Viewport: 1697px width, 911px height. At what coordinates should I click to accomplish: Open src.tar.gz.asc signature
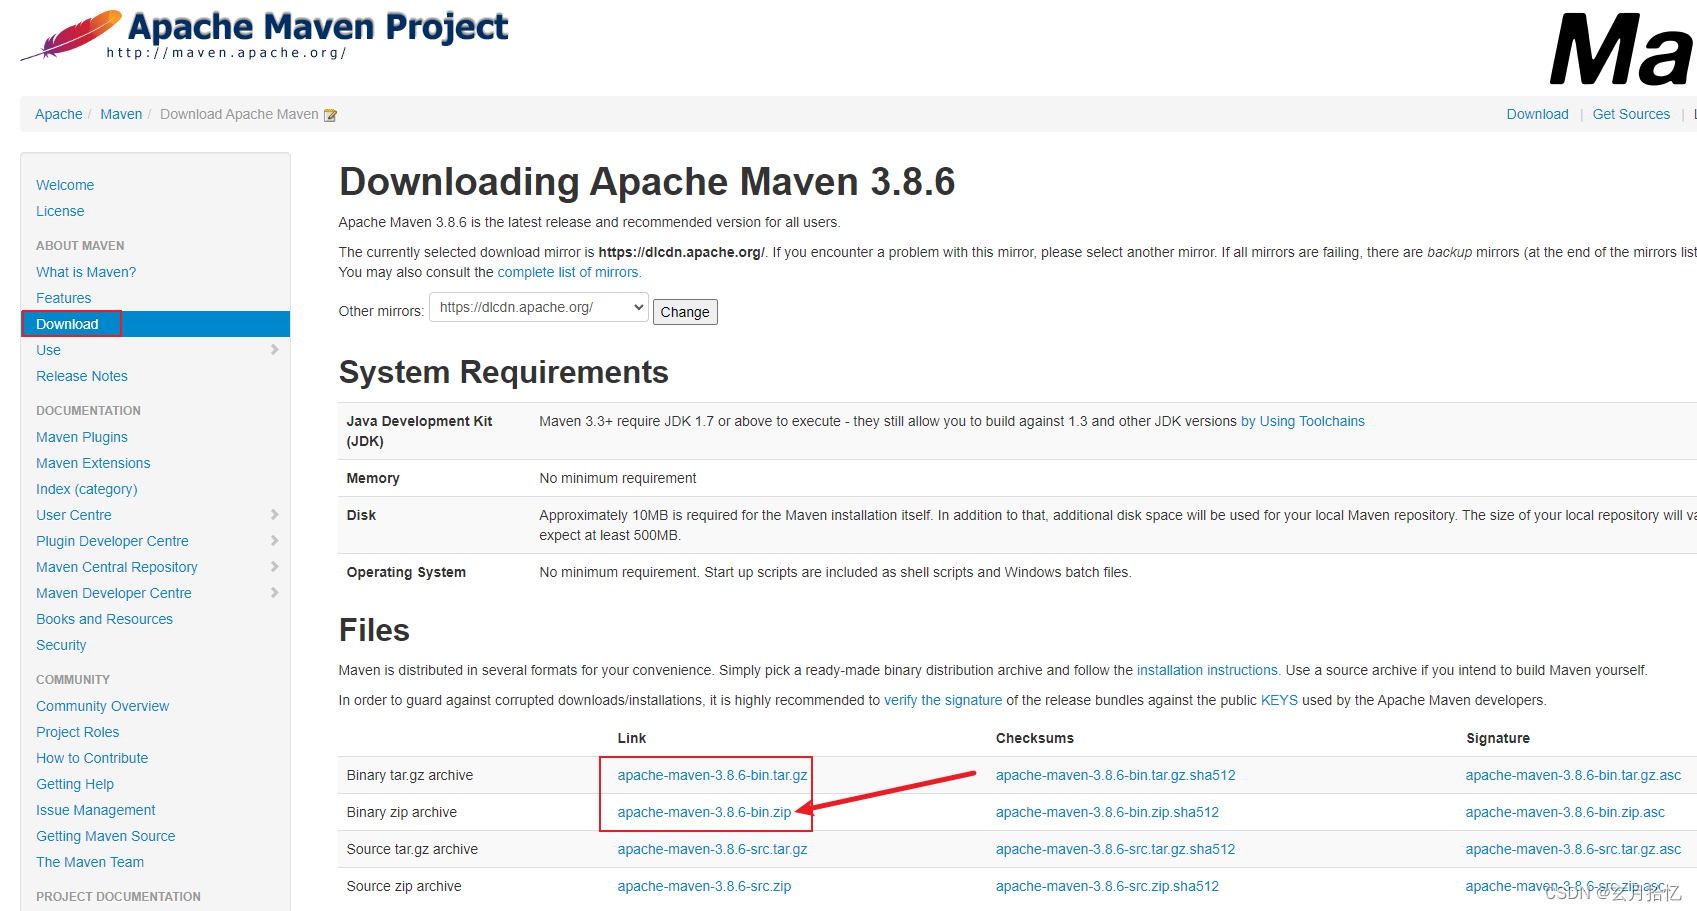point(1573,849)
